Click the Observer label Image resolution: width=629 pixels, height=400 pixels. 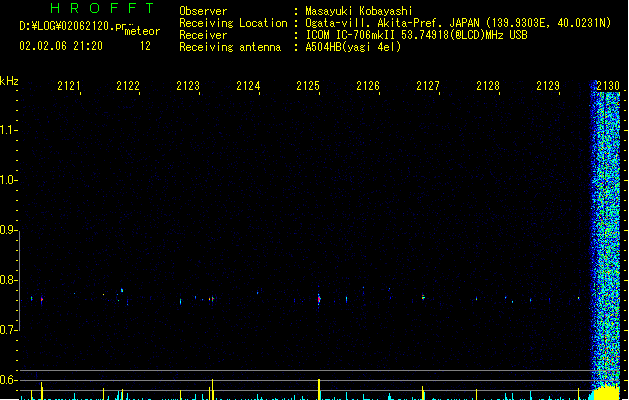203,11
